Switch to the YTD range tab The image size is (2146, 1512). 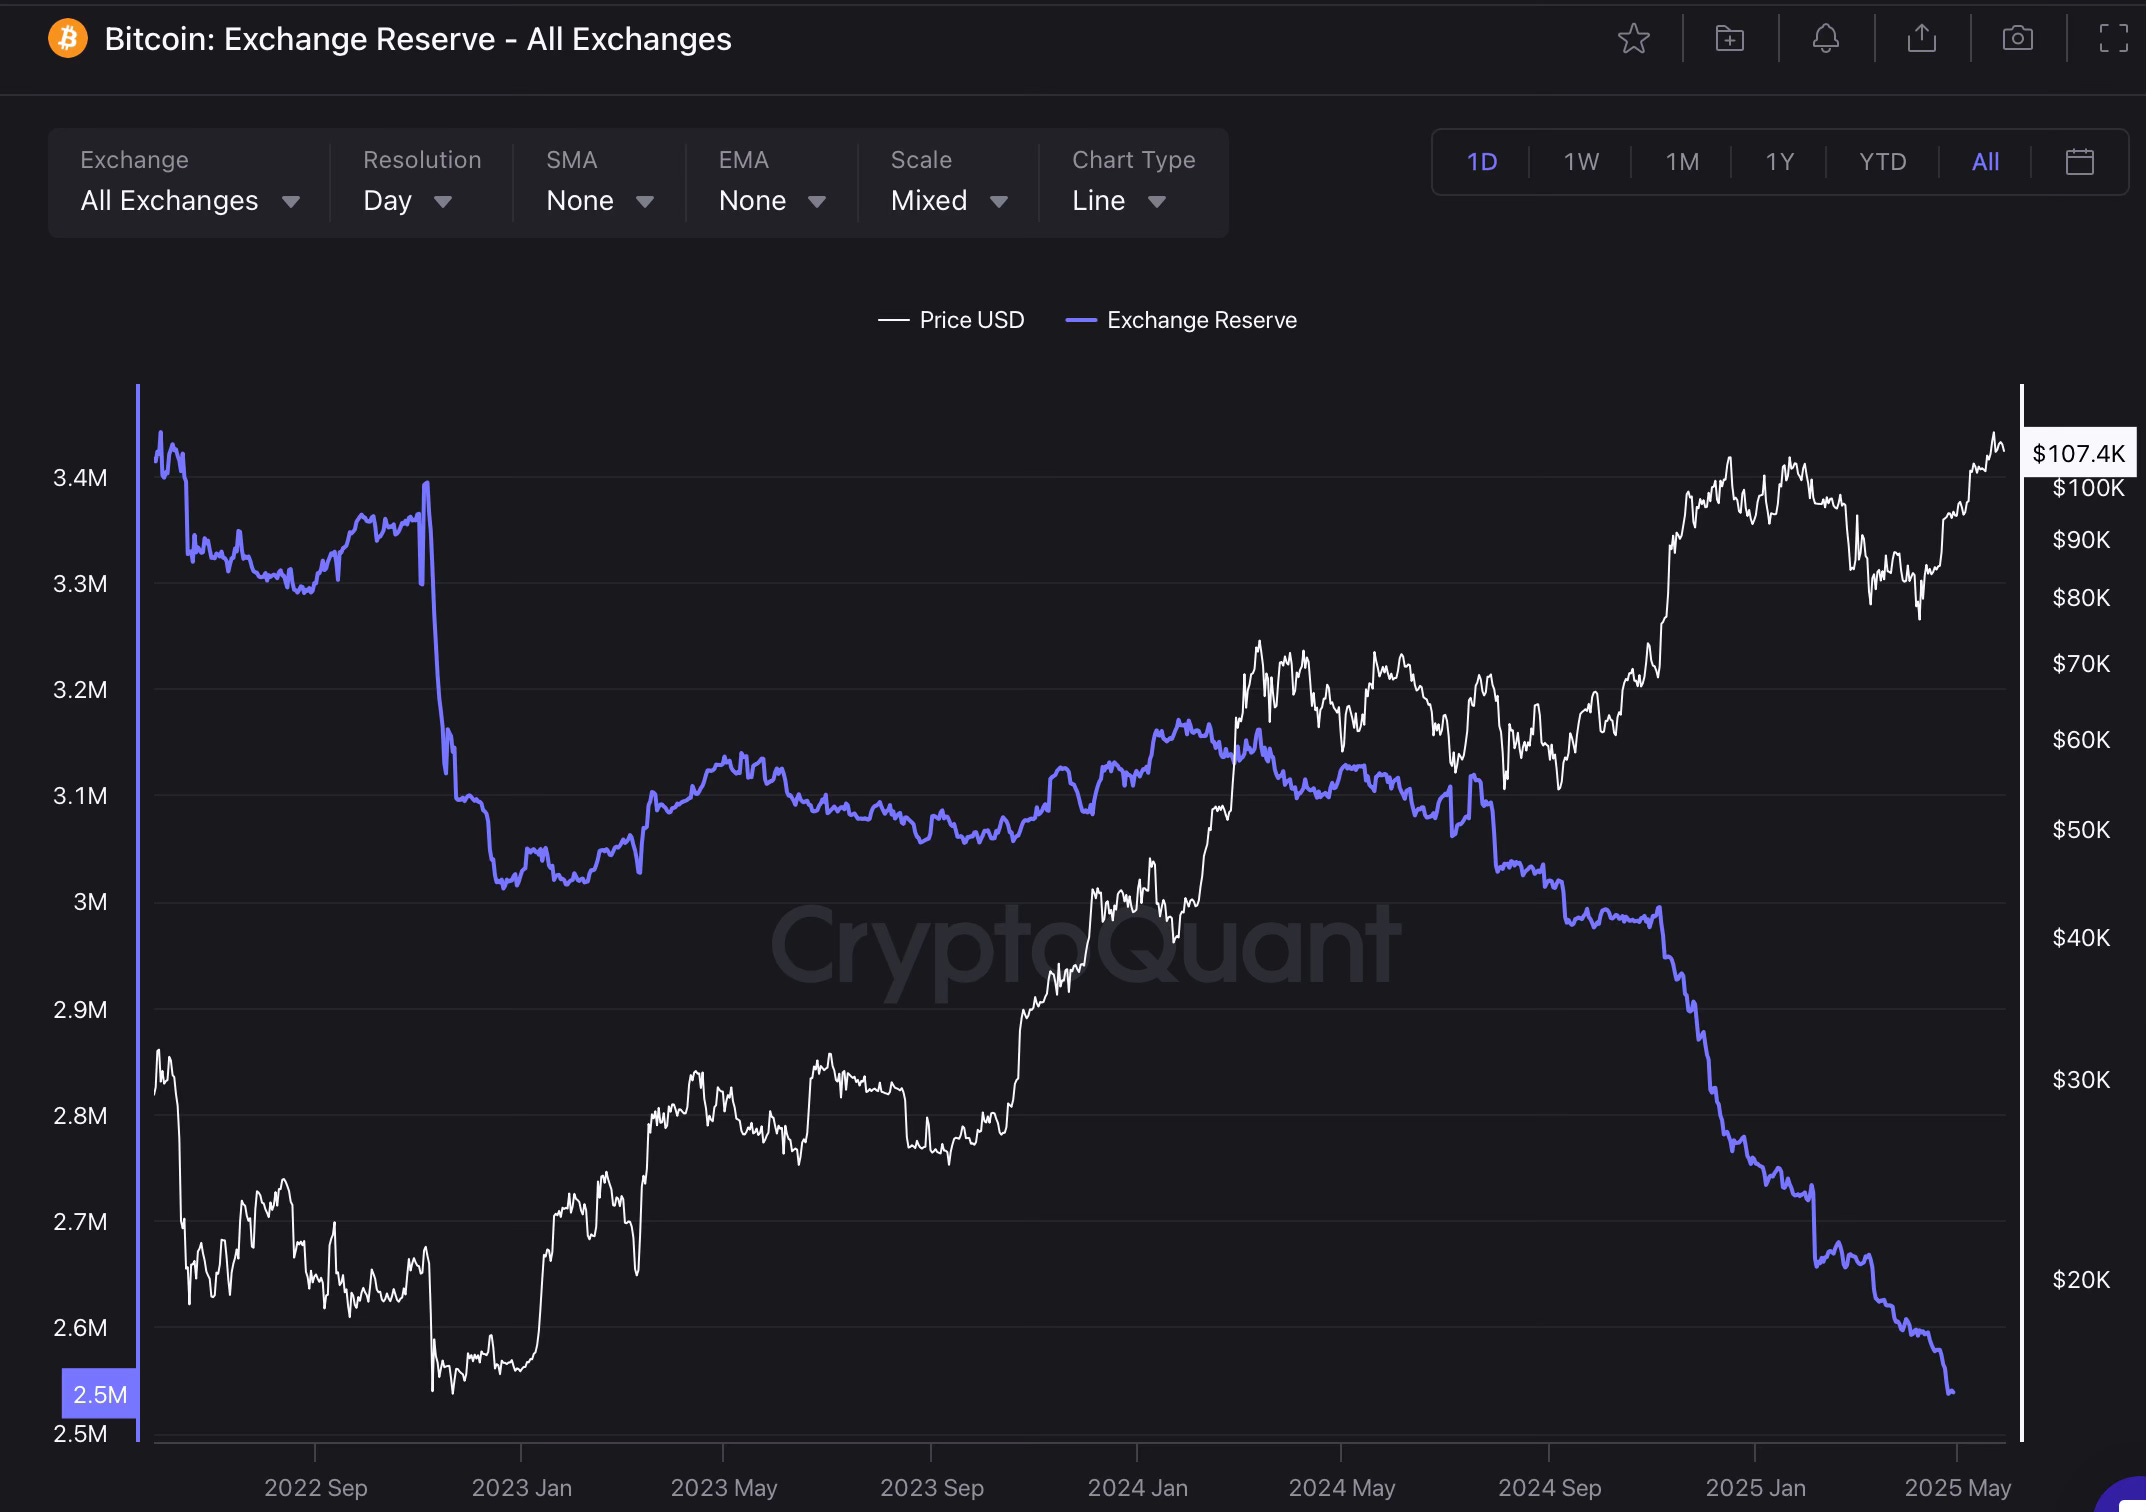click(1882, 162)
